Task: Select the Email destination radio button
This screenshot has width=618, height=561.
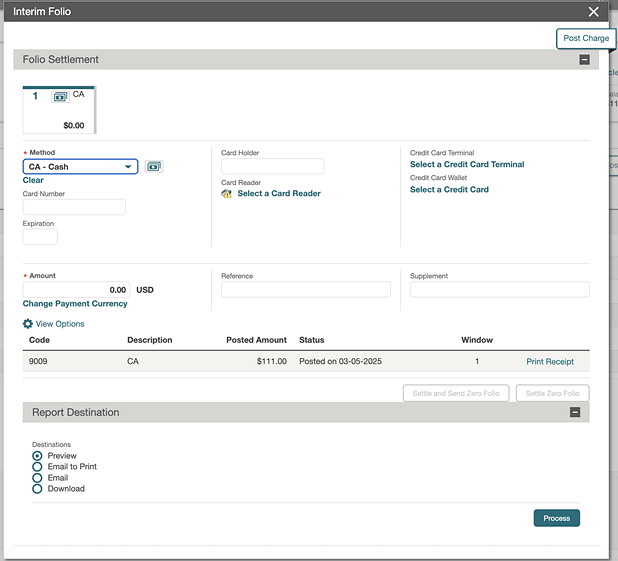Action: coord(37,478)
